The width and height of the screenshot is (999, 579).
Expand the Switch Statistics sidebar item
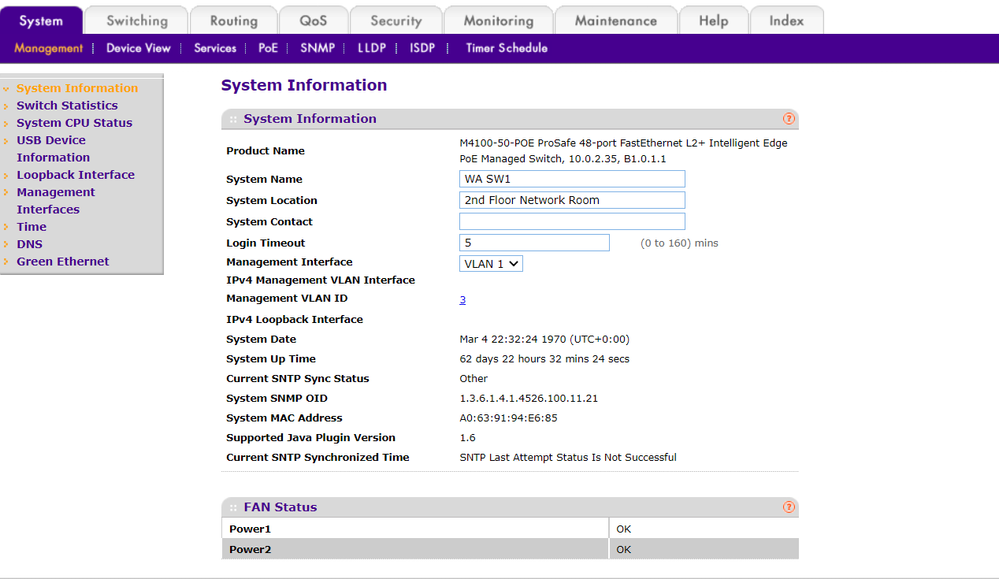pos(67,106)
